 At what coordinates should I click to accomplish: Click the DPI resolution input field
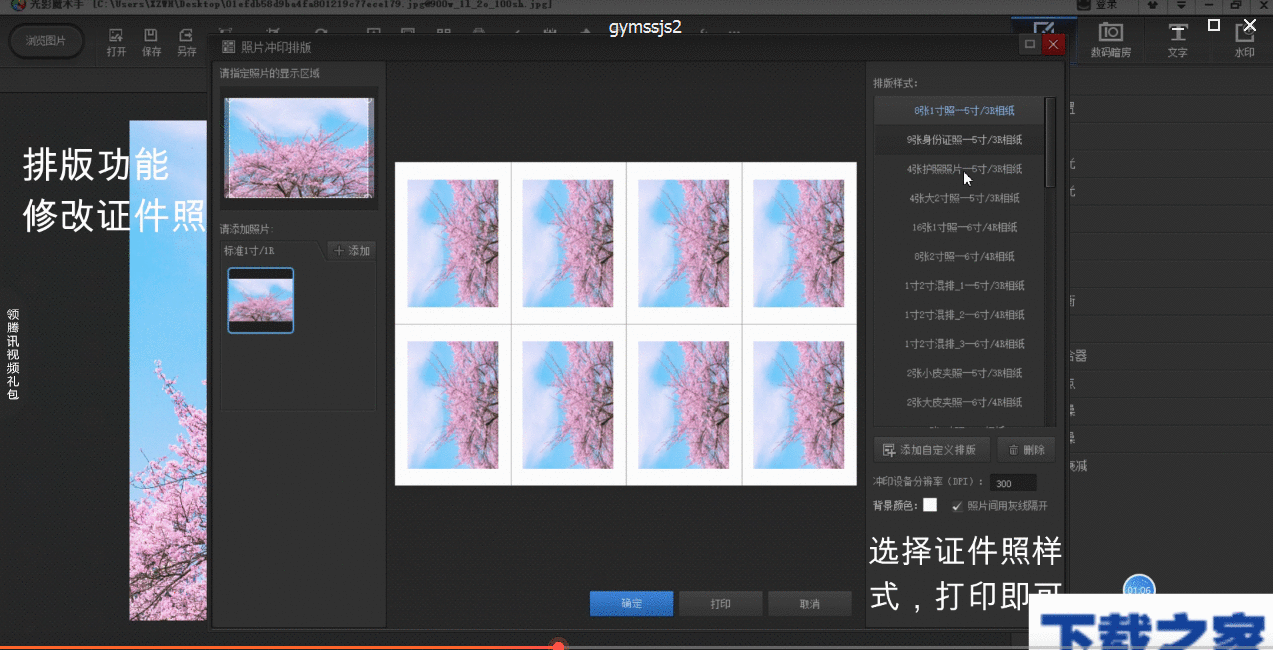click(x=1011, y=483)
